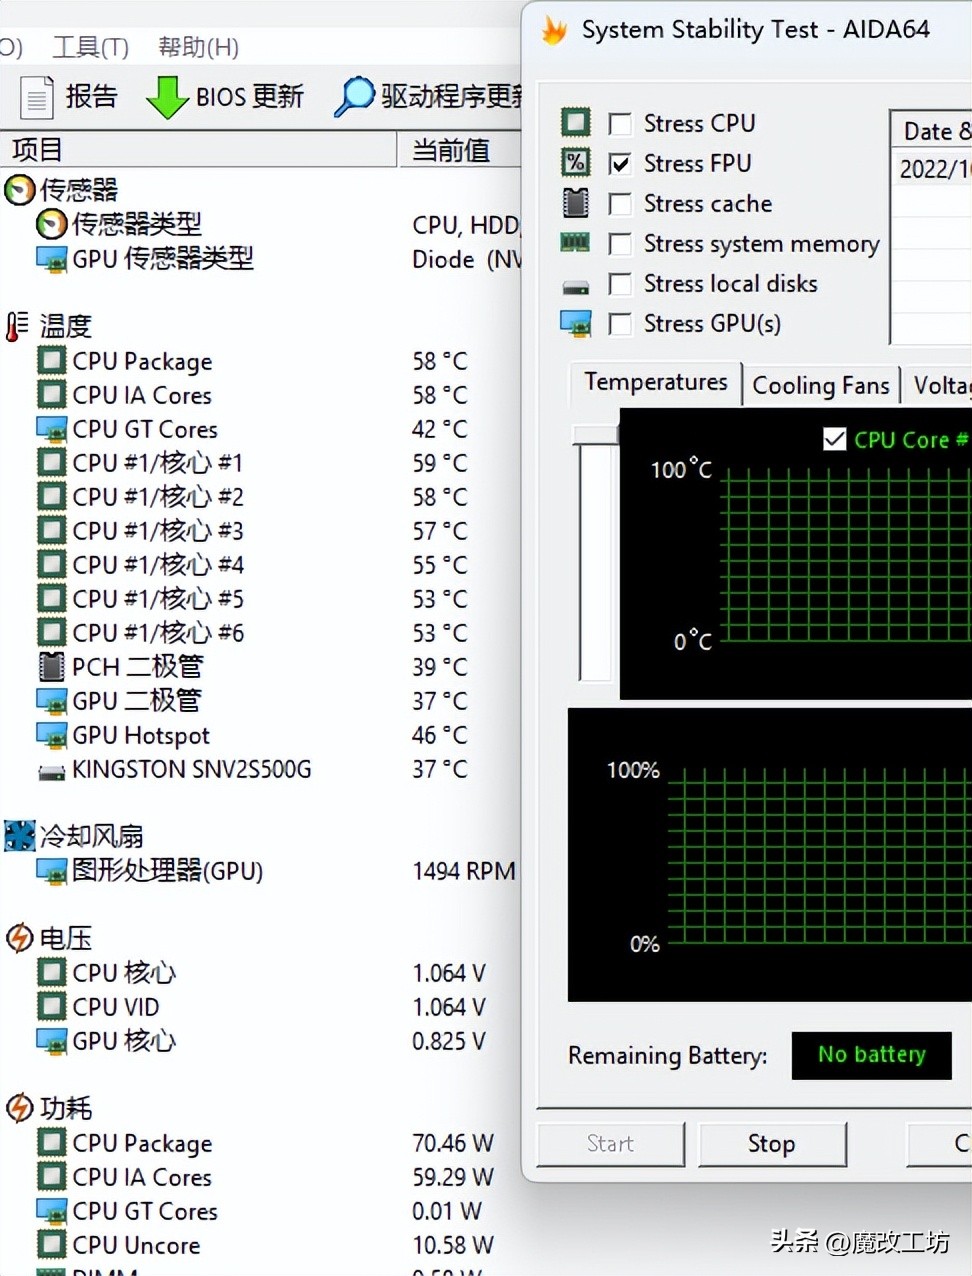Click the driver update magnifier icon

[x=354, y=97]
